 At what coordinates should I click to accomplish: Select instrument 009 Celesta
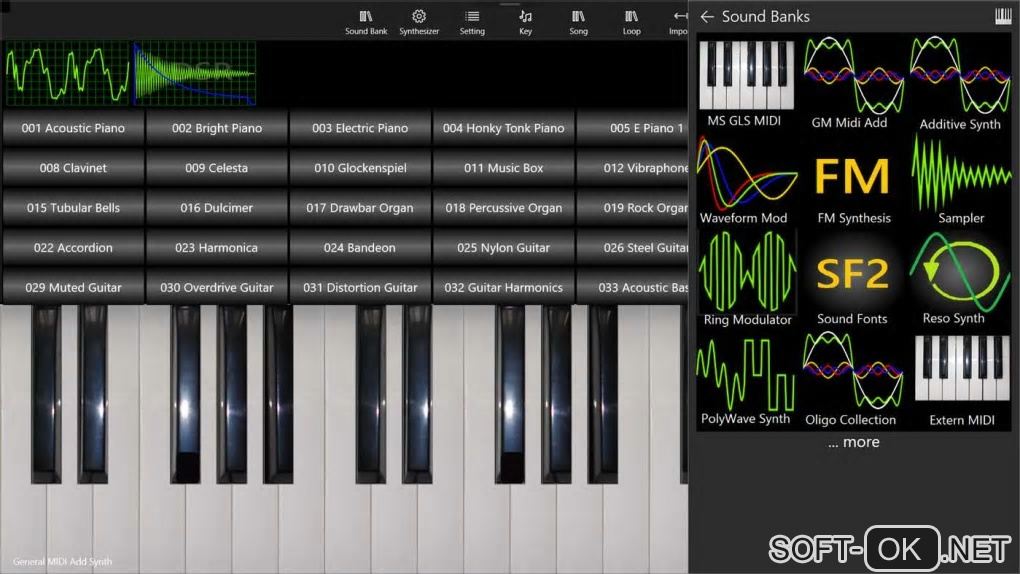point(217,168)
